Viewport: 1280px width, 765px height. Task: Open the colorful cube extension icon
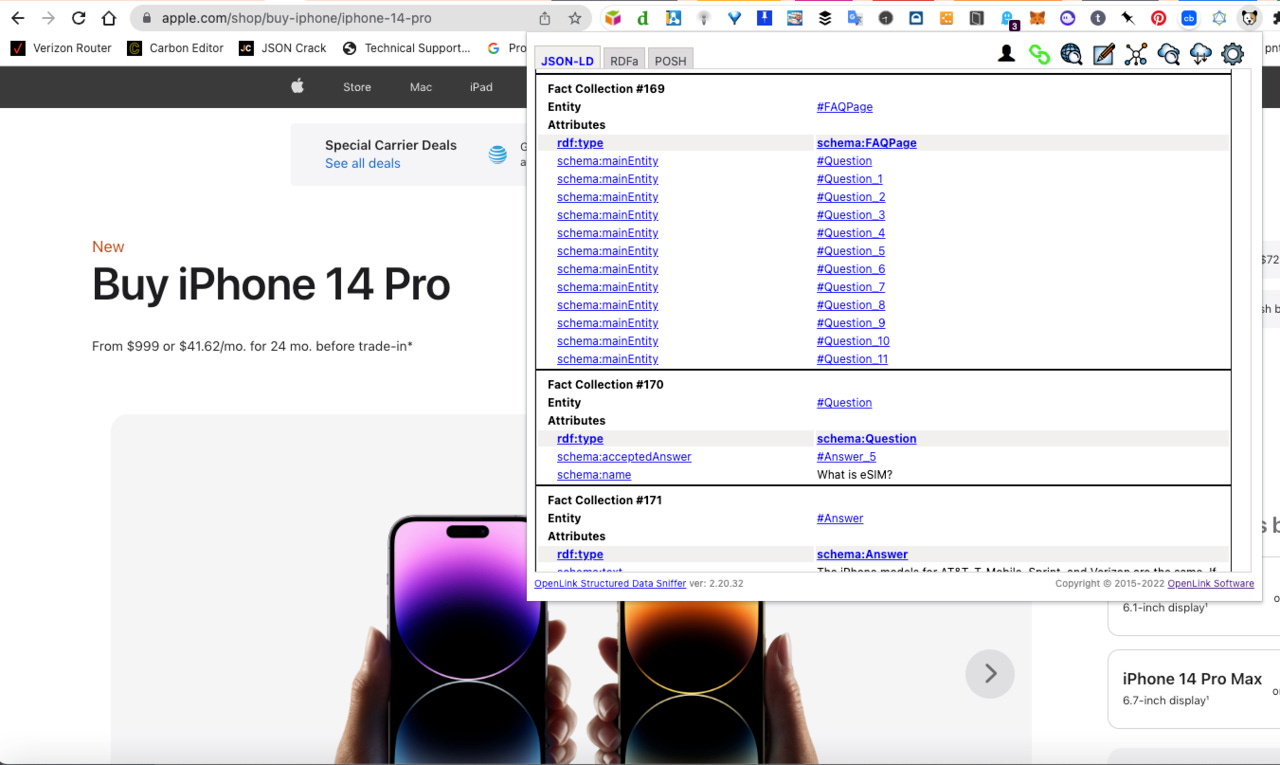tap(613, 18)
